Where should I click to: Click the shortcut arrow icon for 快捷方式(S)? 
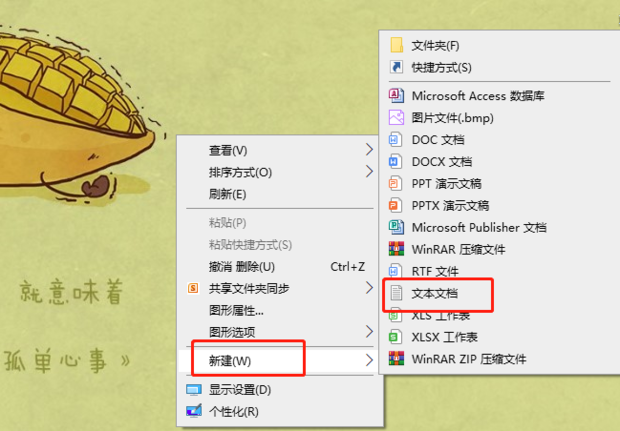click(396, 67)
